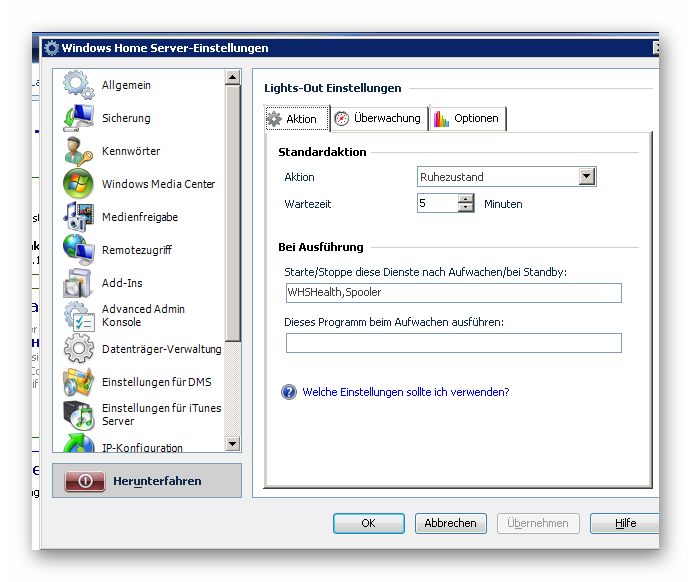Select the Sicherung backup monitor icon
This screenshot has height=582, width=691.
pyautogui.click(x=78, y=118)
